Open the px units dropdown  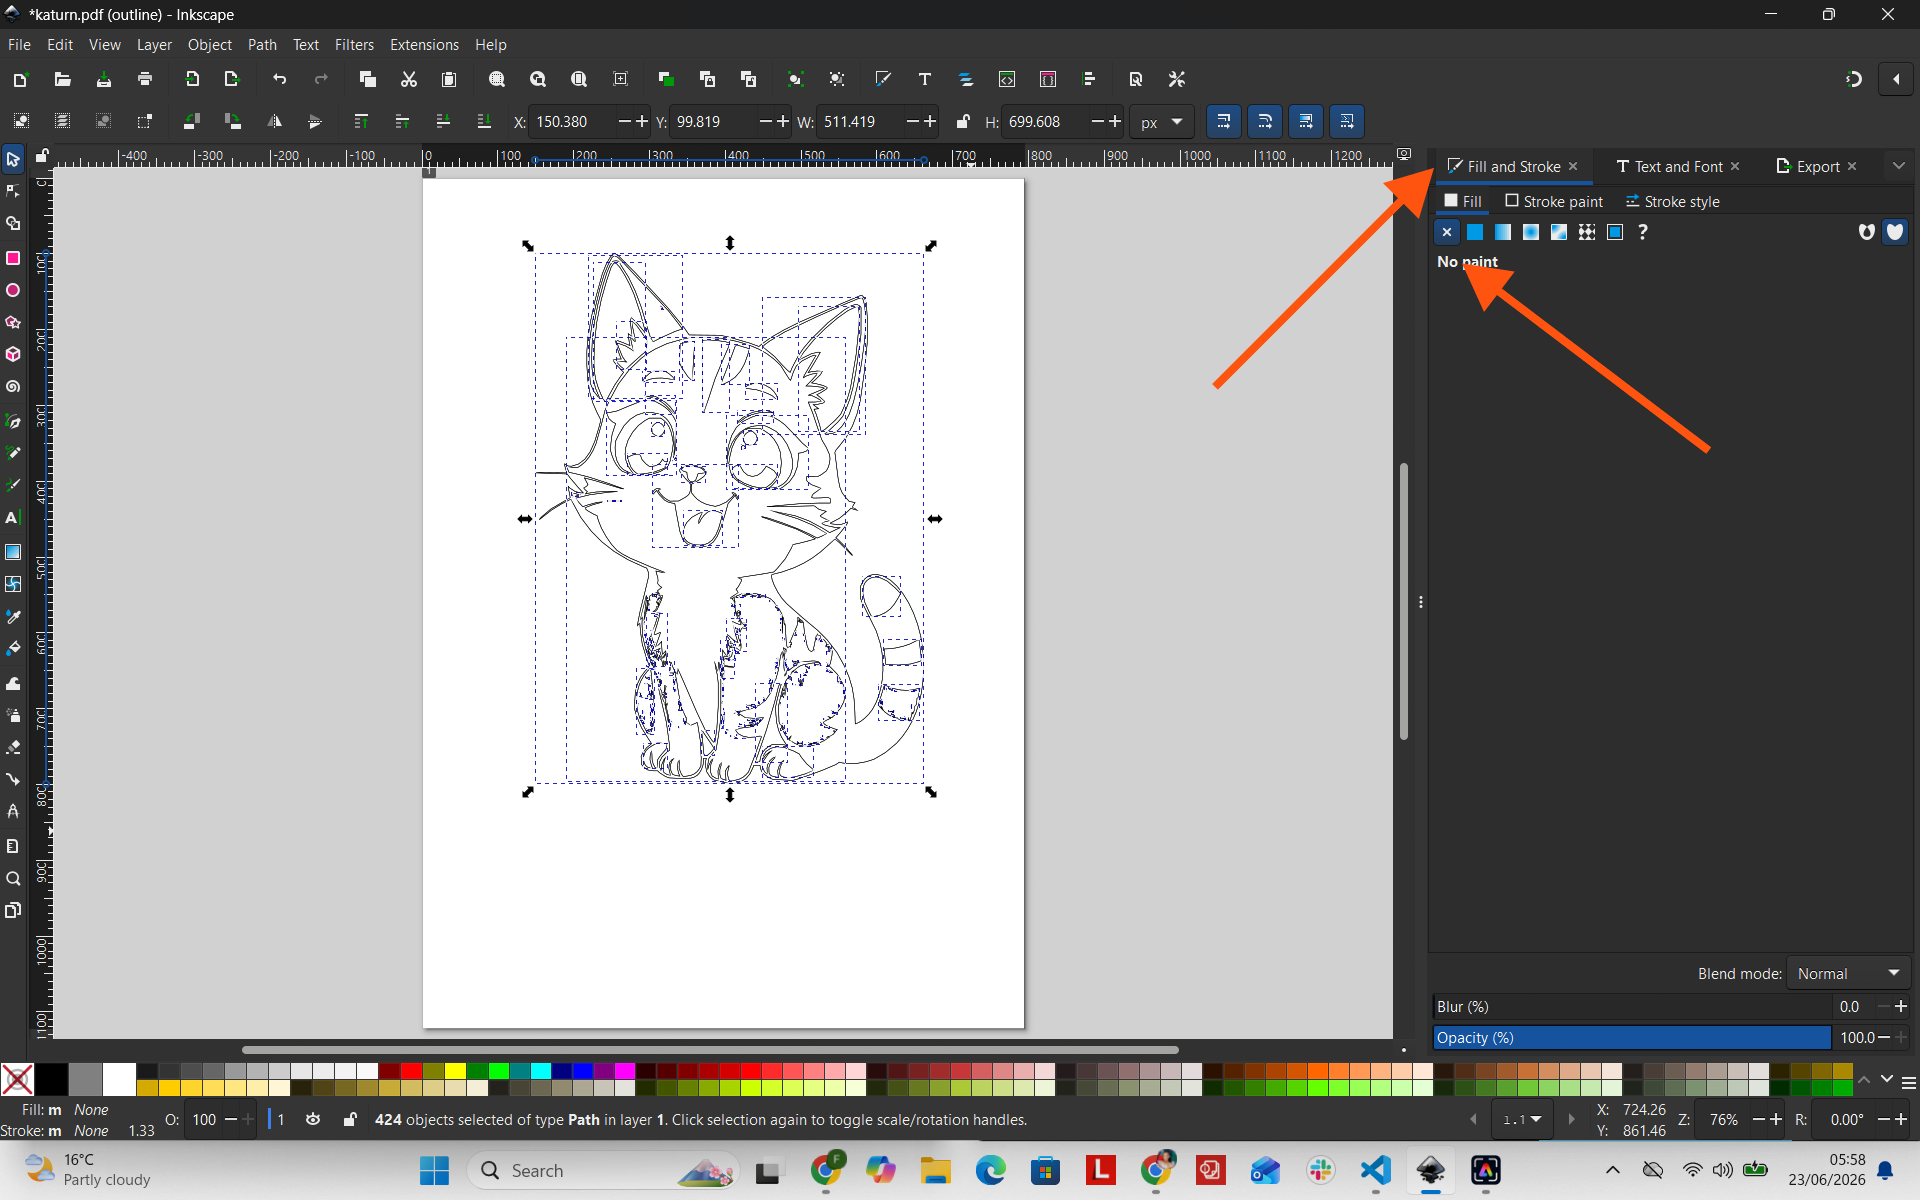tap(1162, 121)
